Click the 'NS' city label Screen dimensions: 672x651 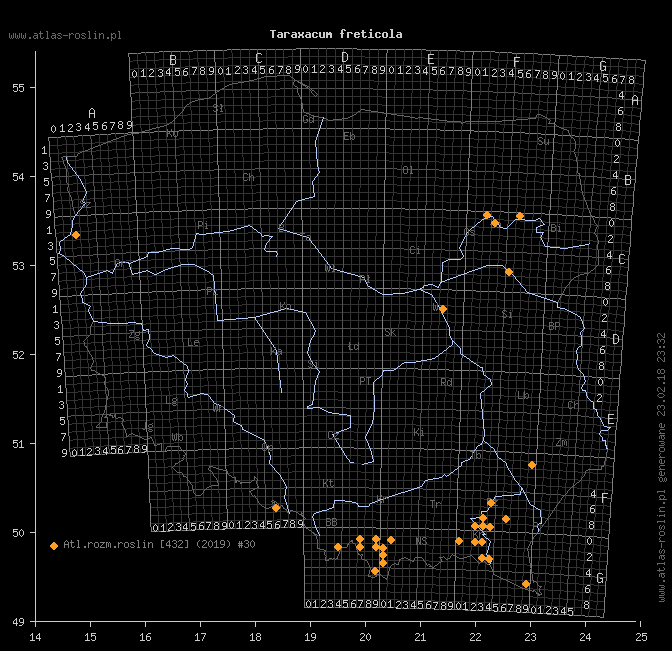421,541
